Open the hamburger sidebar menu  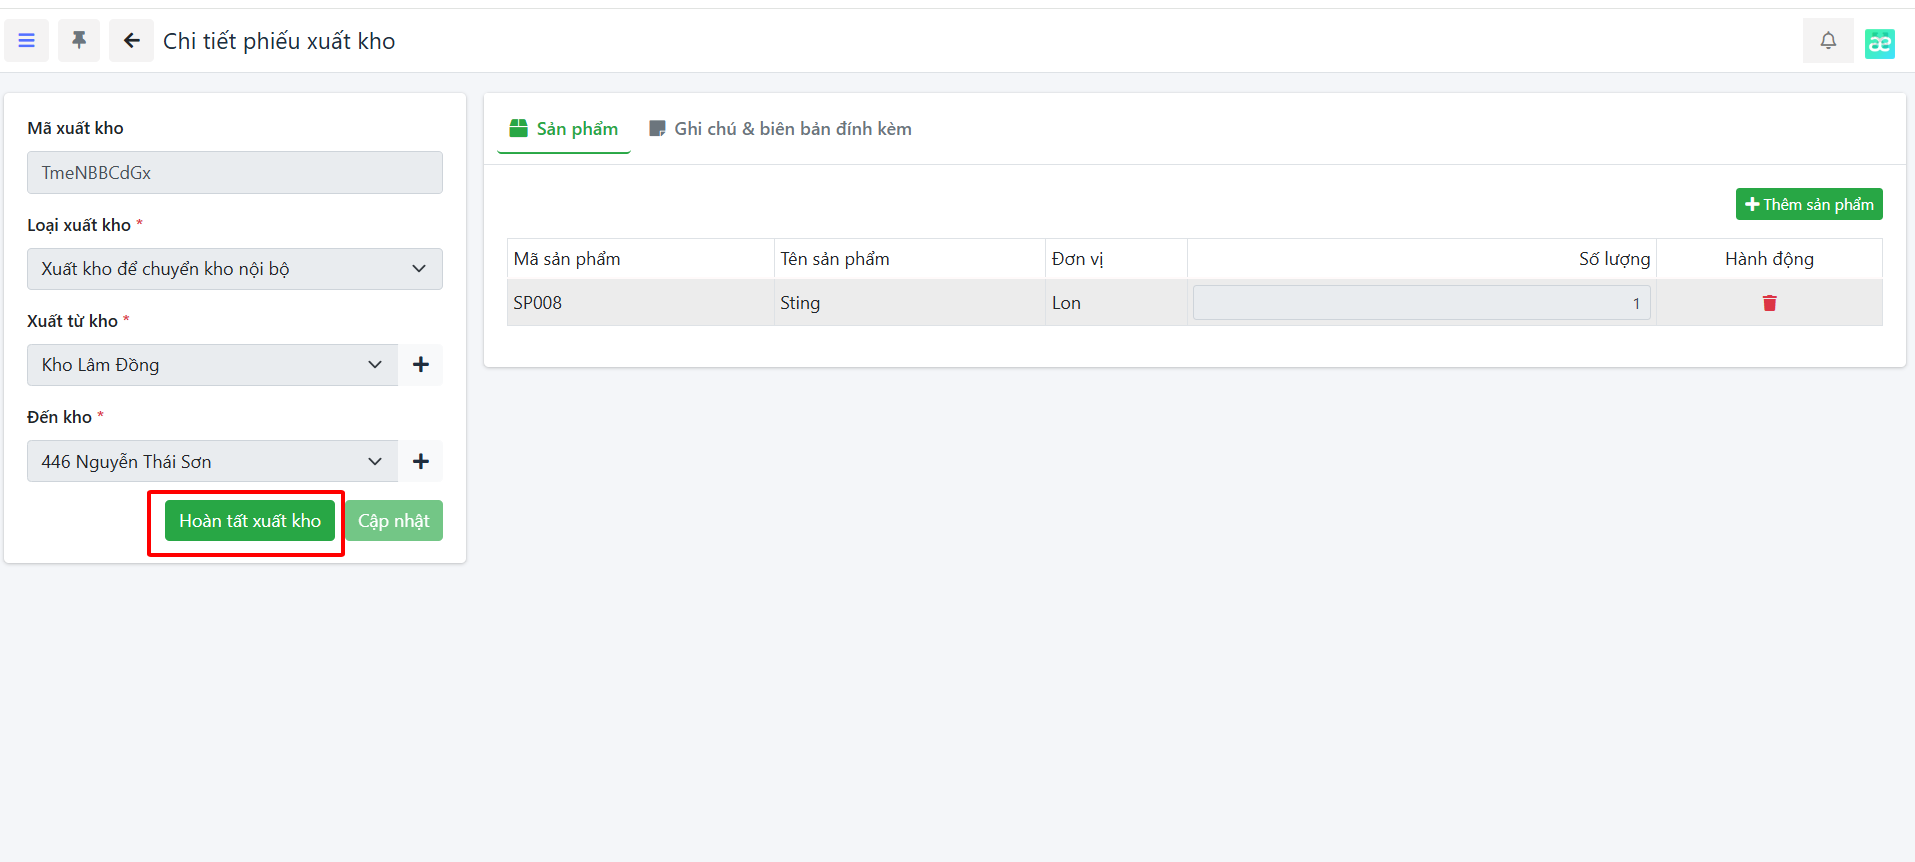click(x=27, y=41)
